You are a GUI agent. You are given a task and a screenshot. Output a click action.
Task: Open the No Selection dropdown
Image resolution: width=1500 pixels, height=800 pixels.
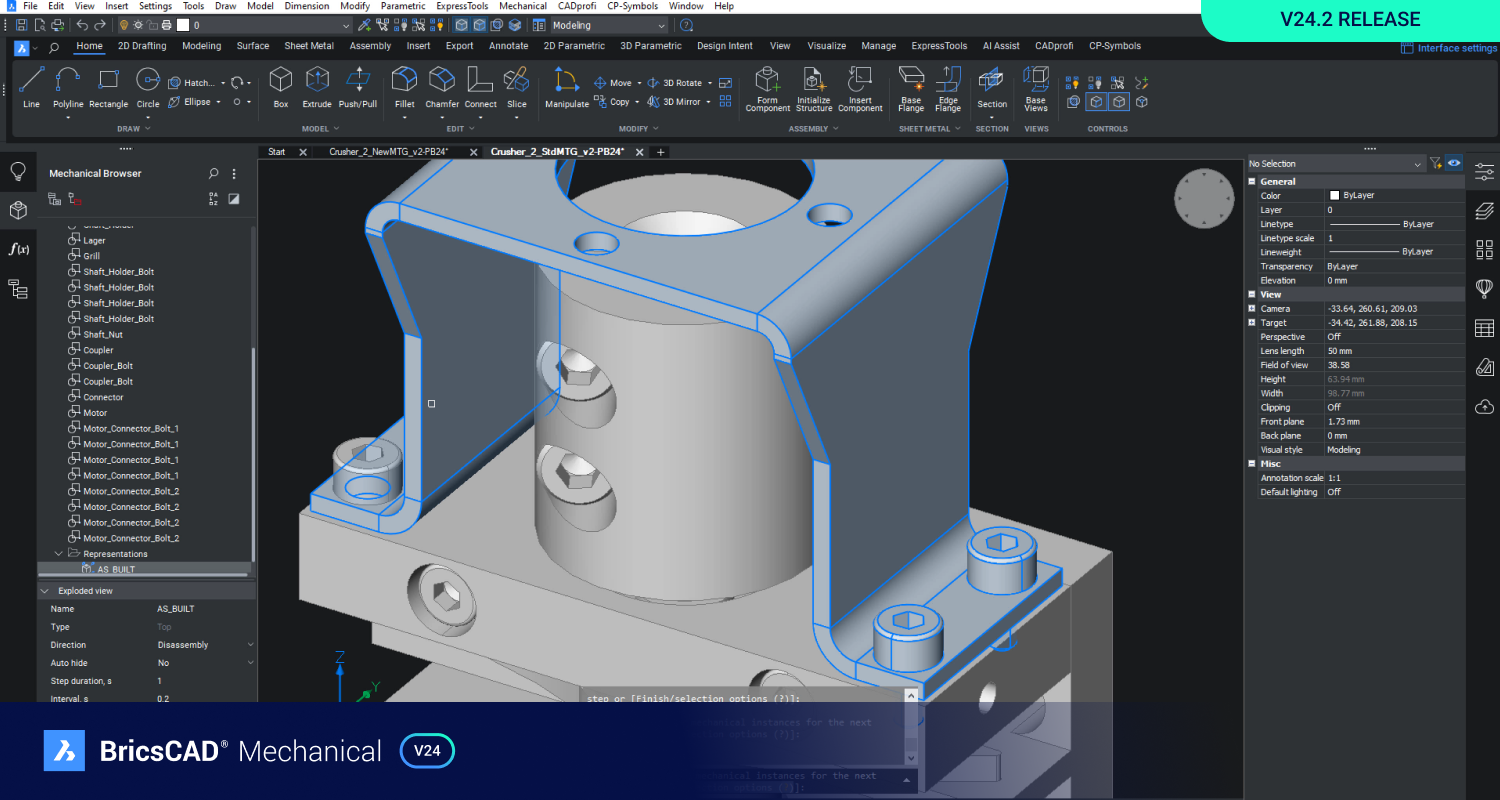click(1417, 164)
